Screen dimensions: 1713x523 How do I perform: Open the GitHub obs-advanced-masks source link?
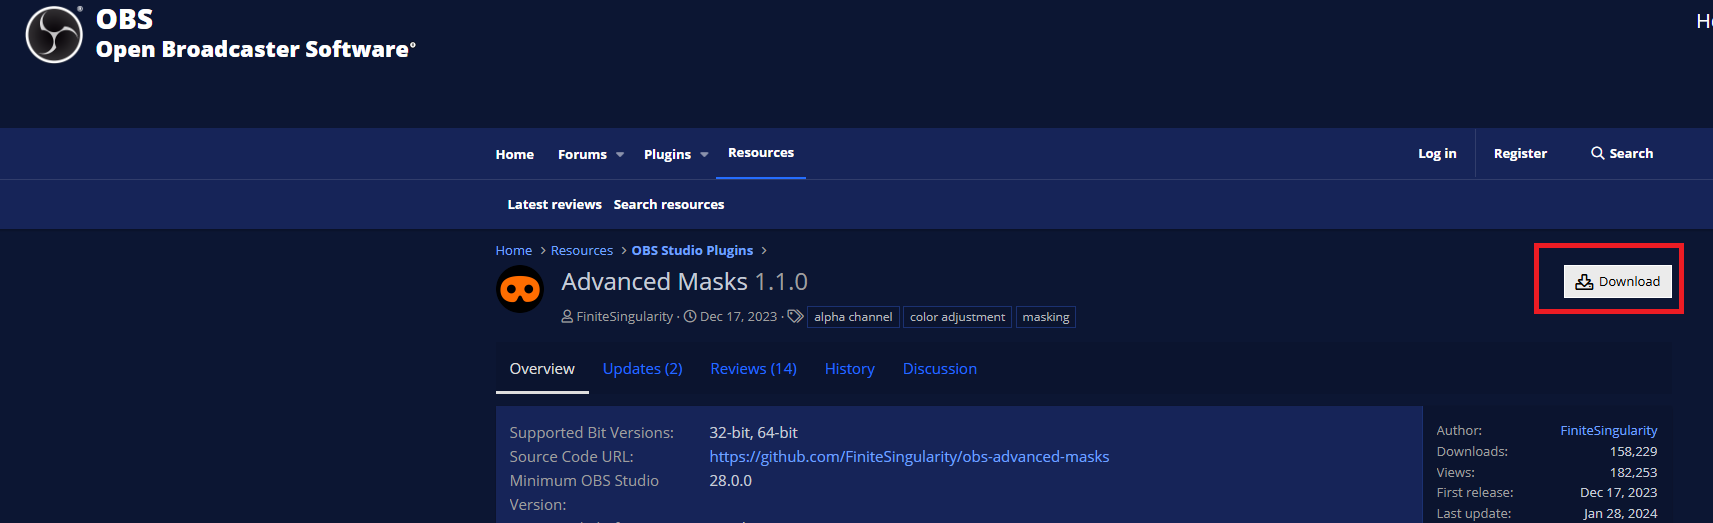pyautogui.click(x=909, y=456)
